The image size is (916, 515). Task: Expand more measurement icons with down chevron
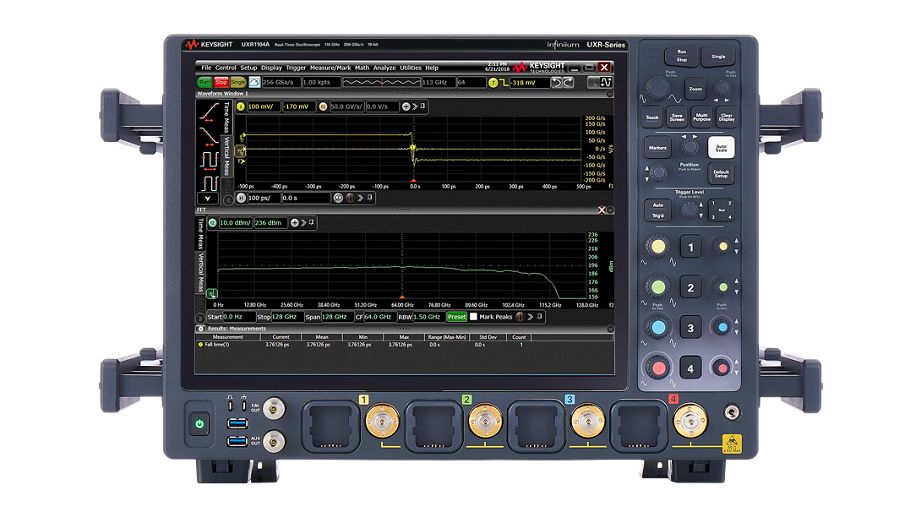pos(207,199)
